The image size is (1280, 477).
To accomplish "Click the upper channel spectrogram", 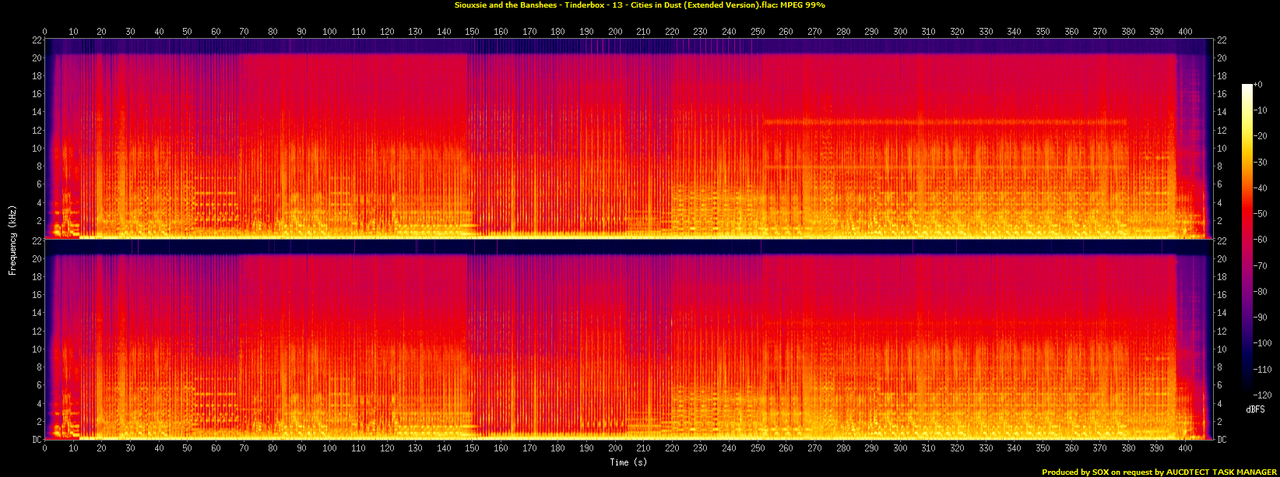I will point(629,138).
